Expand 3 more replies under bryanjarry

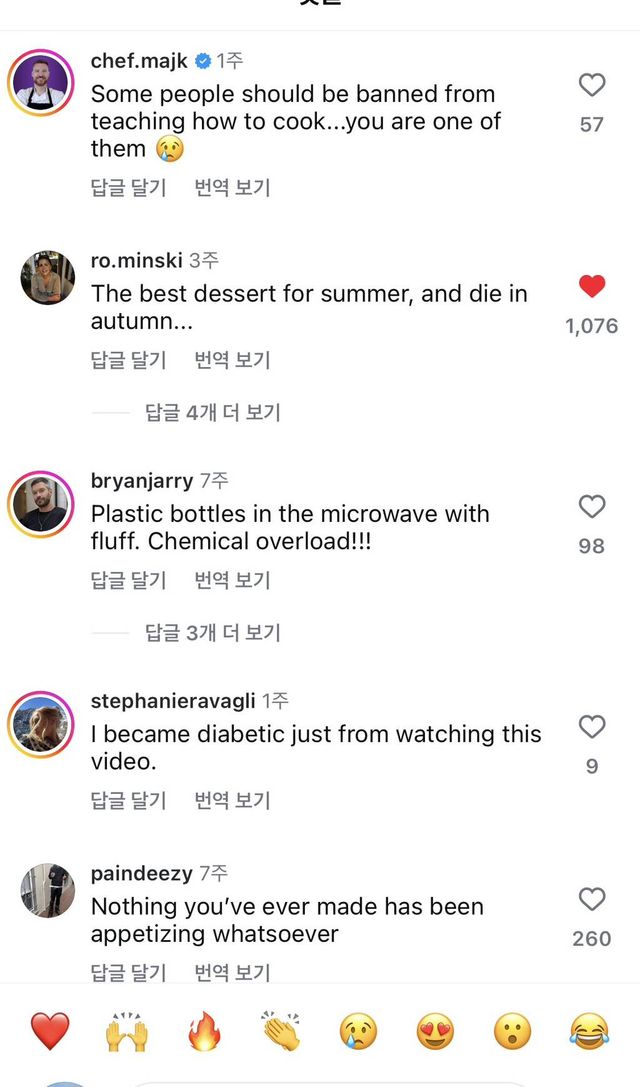click(213, 632)
